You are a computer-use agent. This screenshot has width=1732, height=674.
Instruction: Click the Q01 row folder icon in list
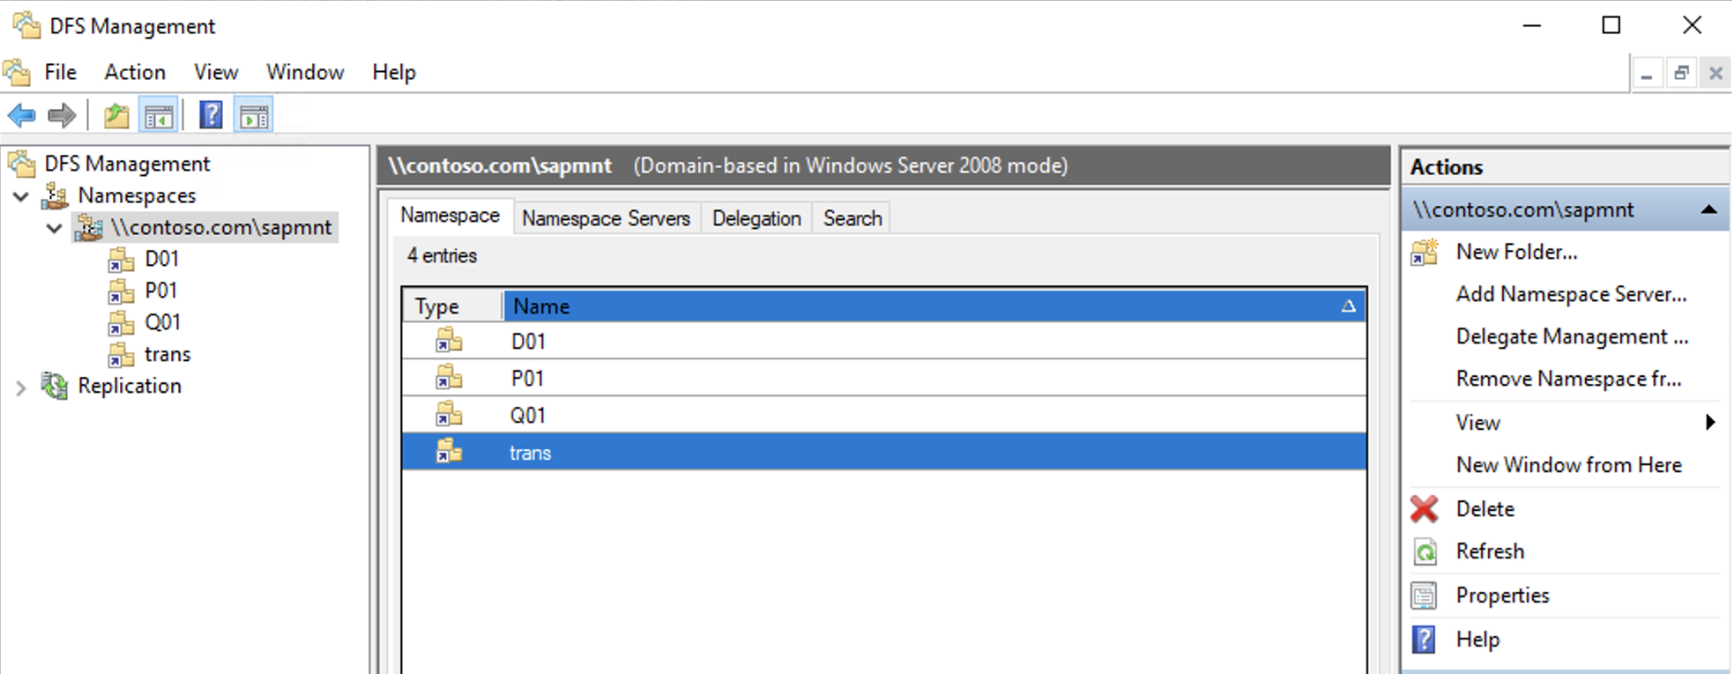[x=449, y=415]
